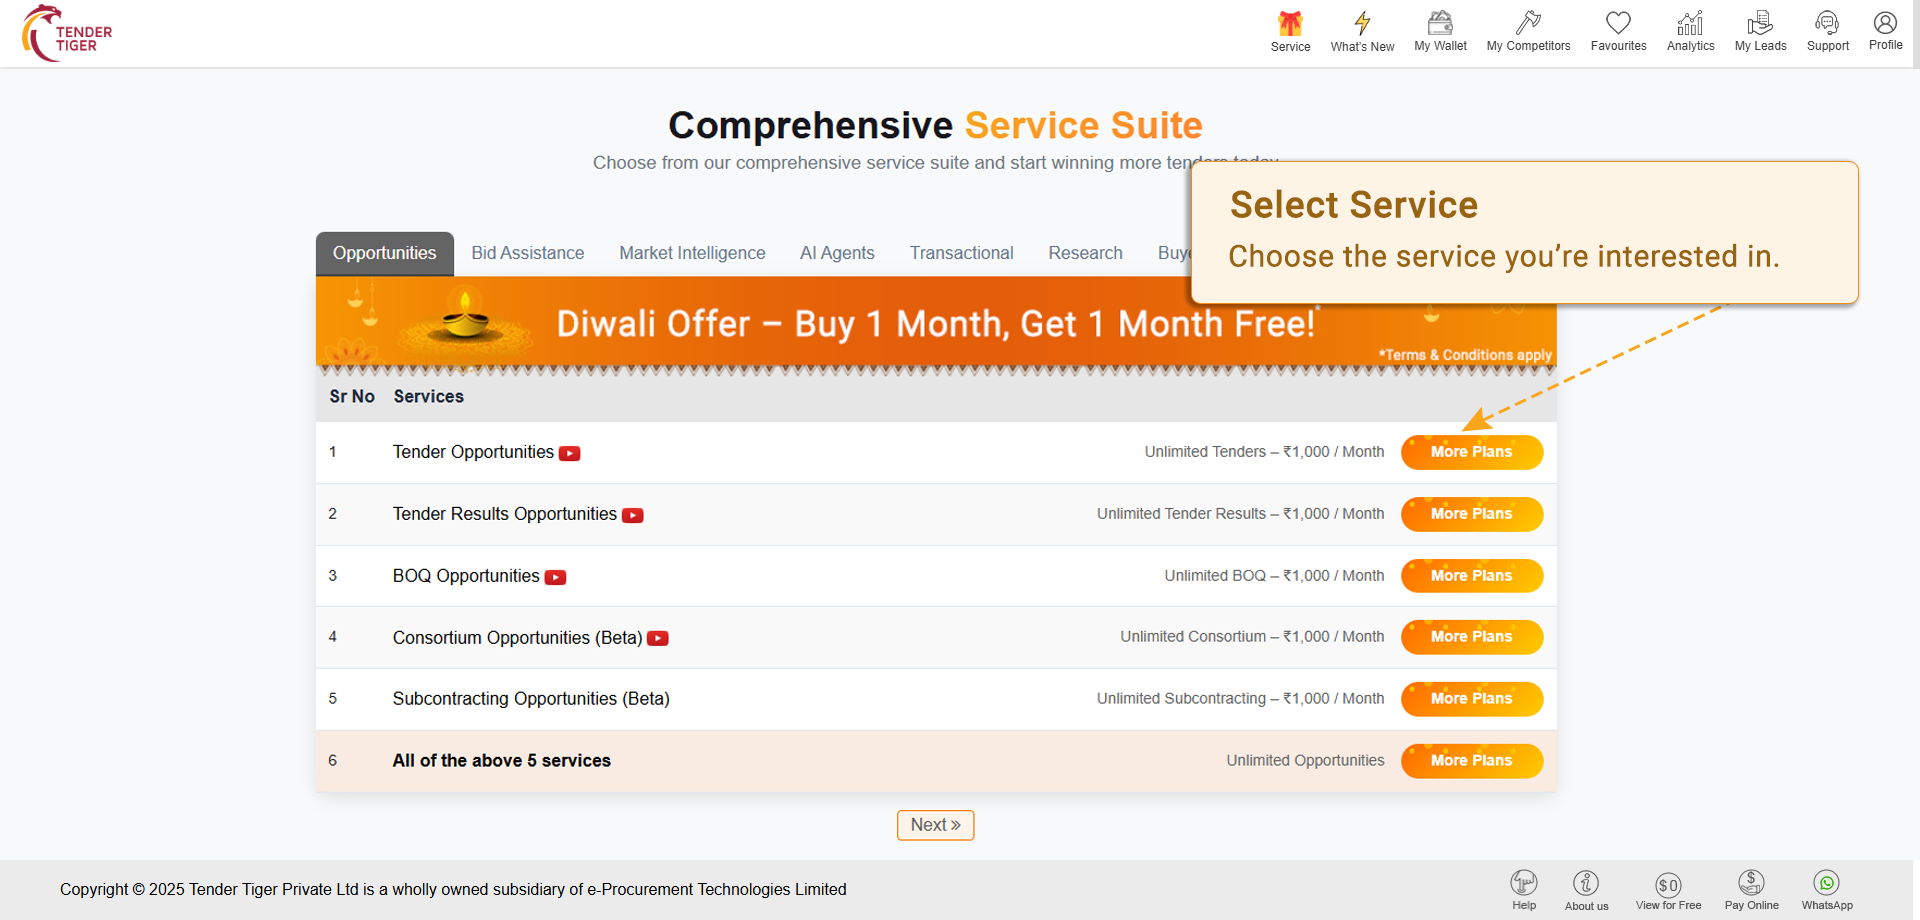Click the Support headset icon
1920x920 pixels.
[x=1827, y=24]
